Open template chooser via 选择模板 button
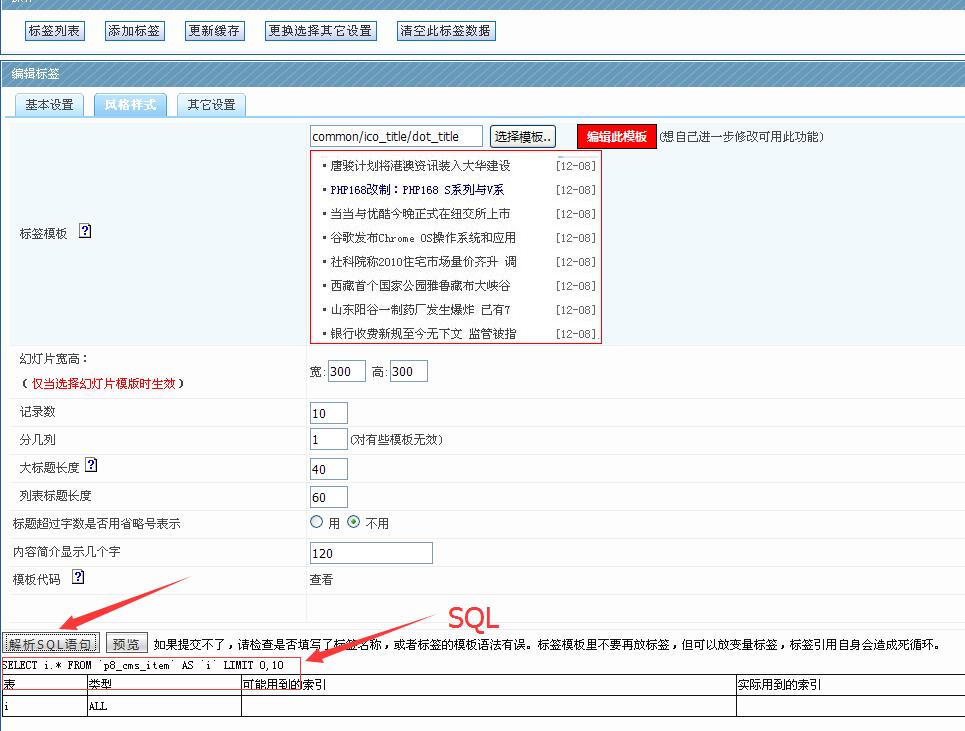965x731 pixels. 523,137
